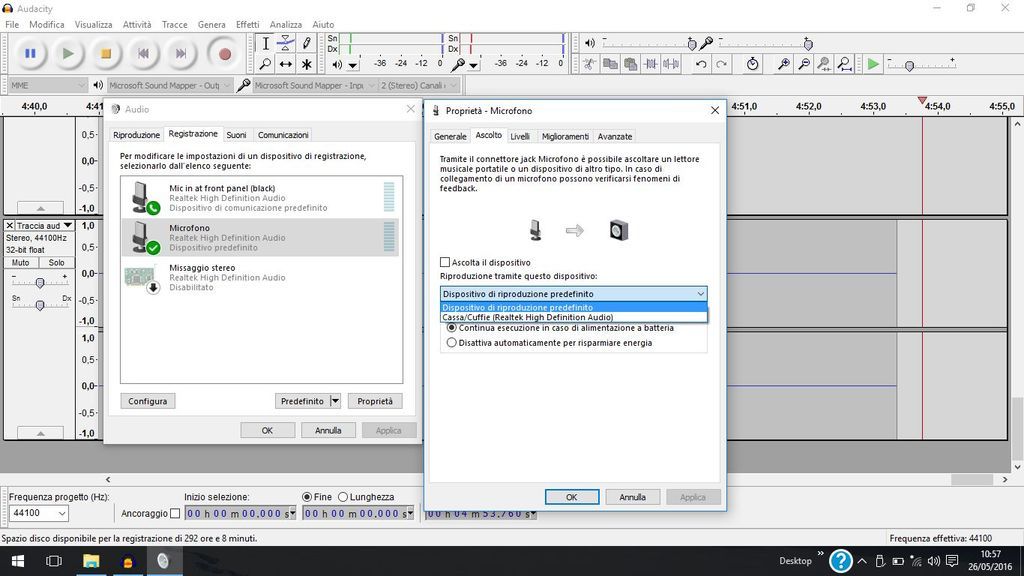Select the Draw pencil tool
The image size is (1024, 576).
point(307,43)
